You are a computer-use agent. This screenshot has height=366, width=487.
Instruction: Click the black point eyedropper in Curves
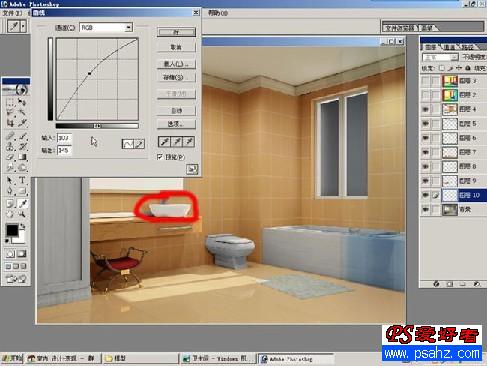click(x=164, y=142)
